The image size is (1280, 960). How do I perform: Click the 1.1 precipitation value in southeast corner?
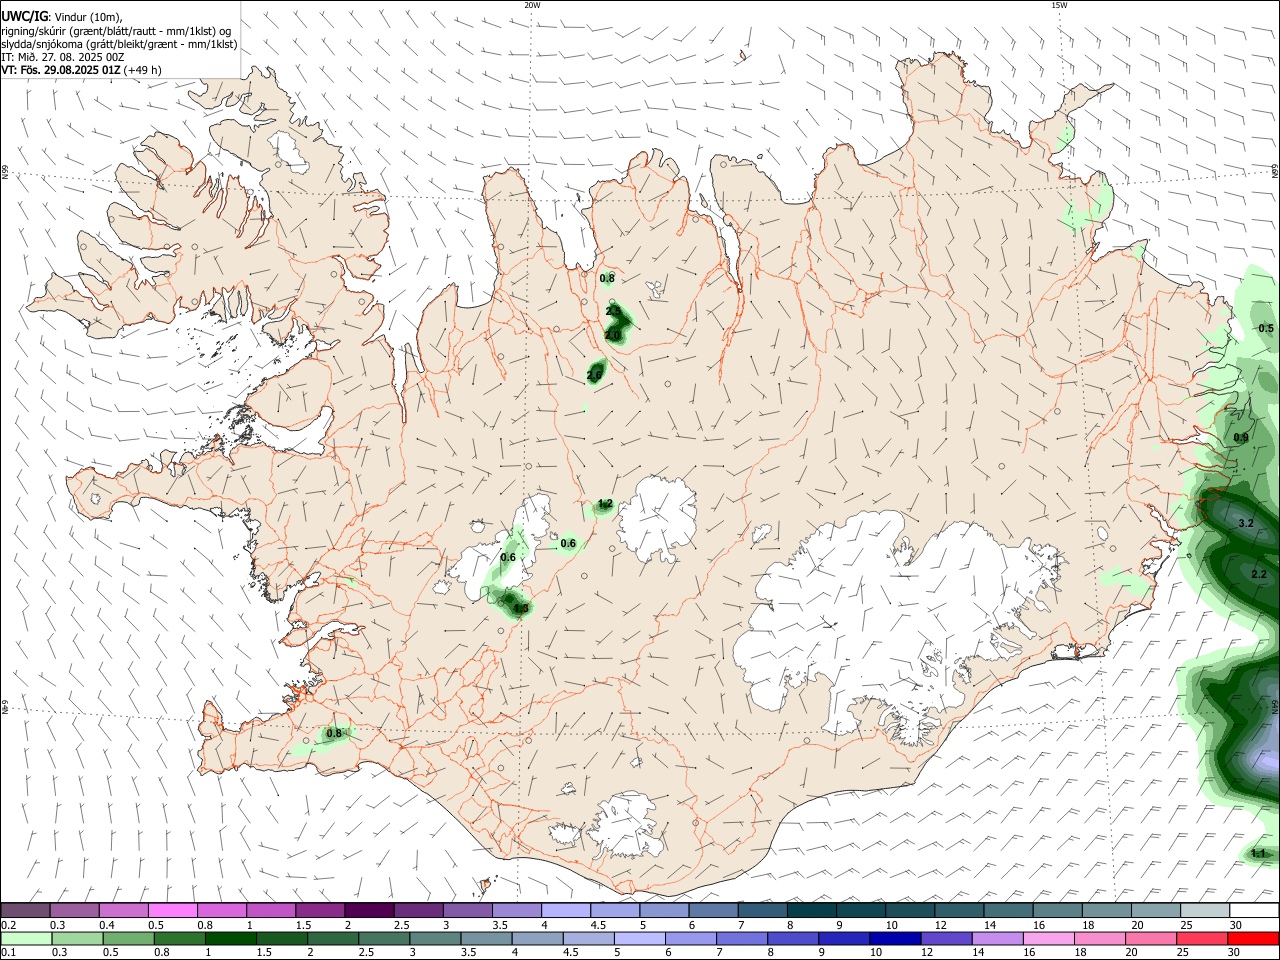pos(1258,854)
